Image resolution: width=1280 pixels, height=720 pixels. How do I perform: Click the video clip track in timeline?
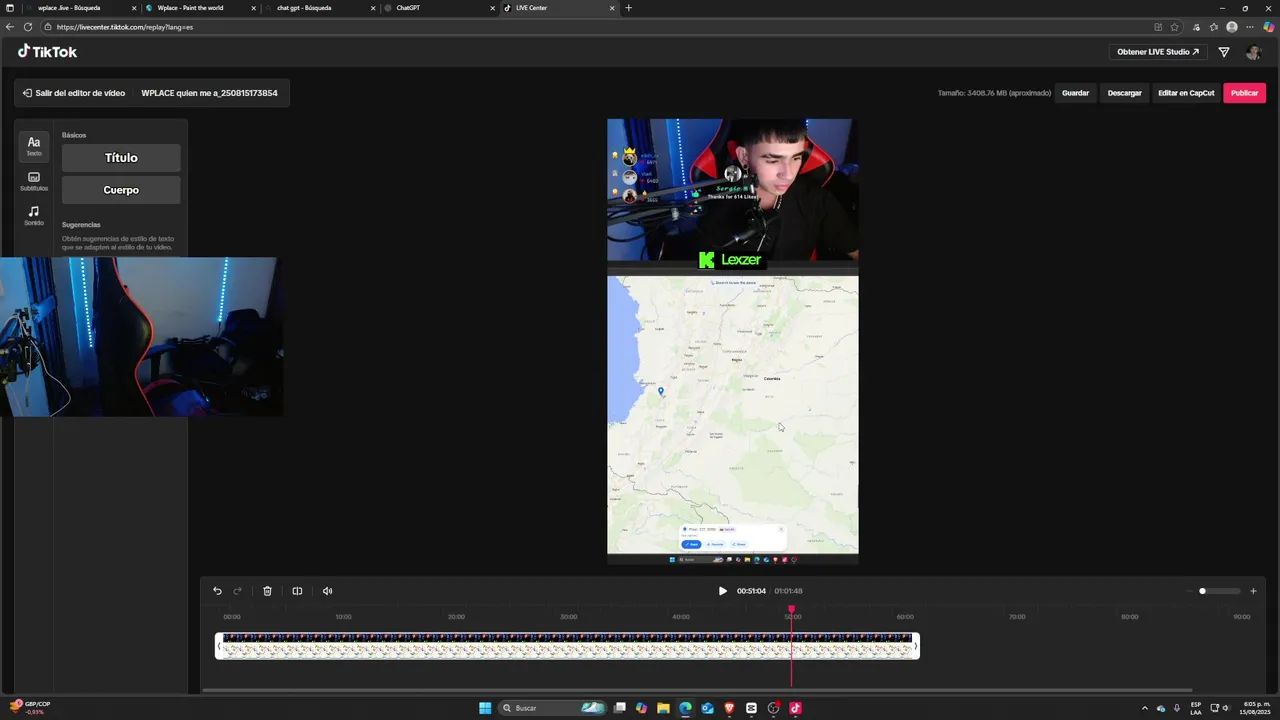[x=567, y=646]
